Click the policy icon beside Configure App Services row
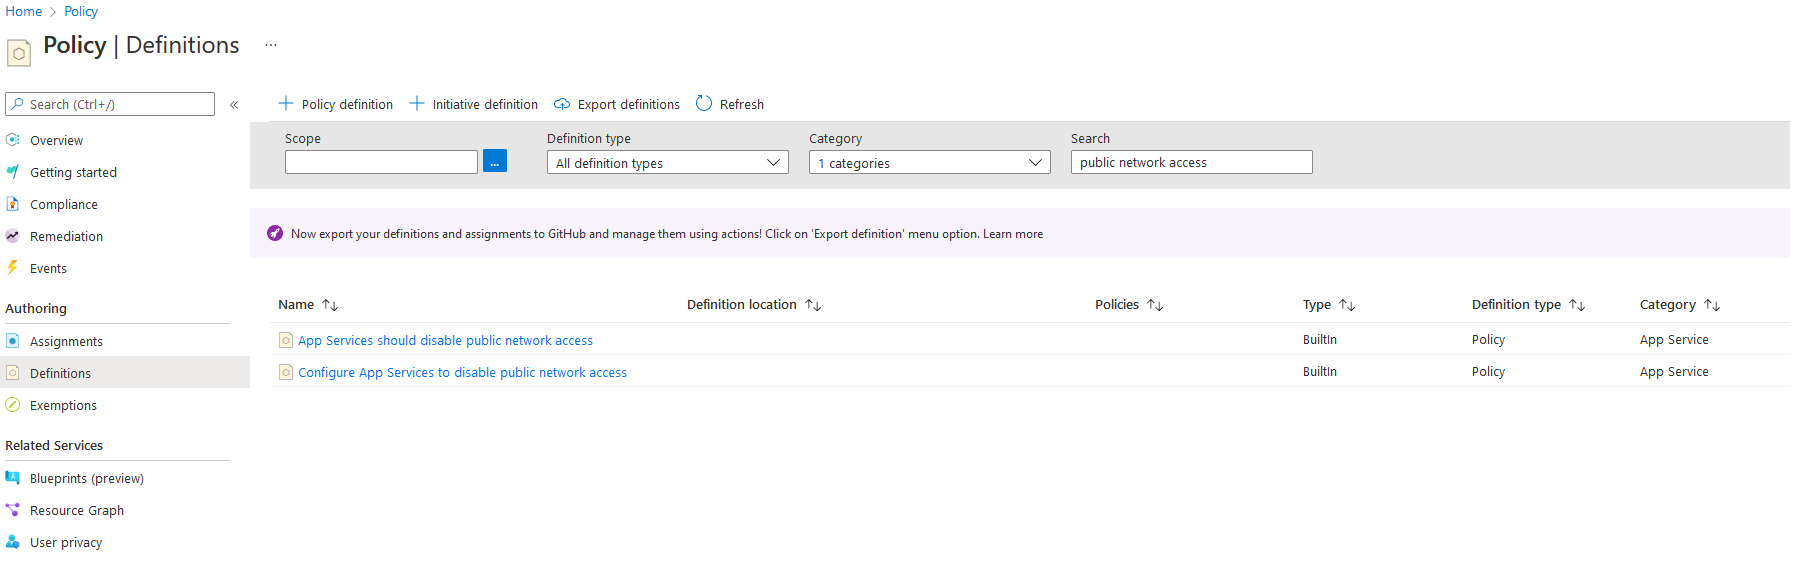Image resolution: width=1793 pixels, height=568 pixels. pyautogui.click(x=286, y=372)
